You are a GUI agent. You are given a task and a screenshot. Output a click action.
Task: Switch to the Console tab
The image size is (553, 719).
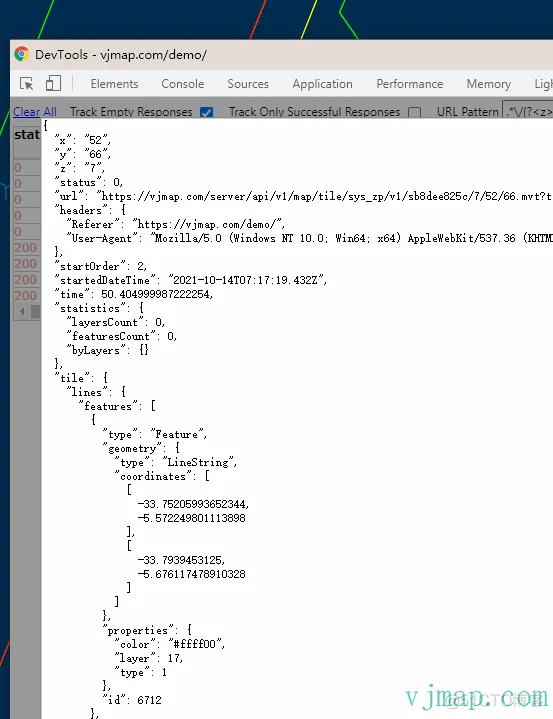point(182,84)
